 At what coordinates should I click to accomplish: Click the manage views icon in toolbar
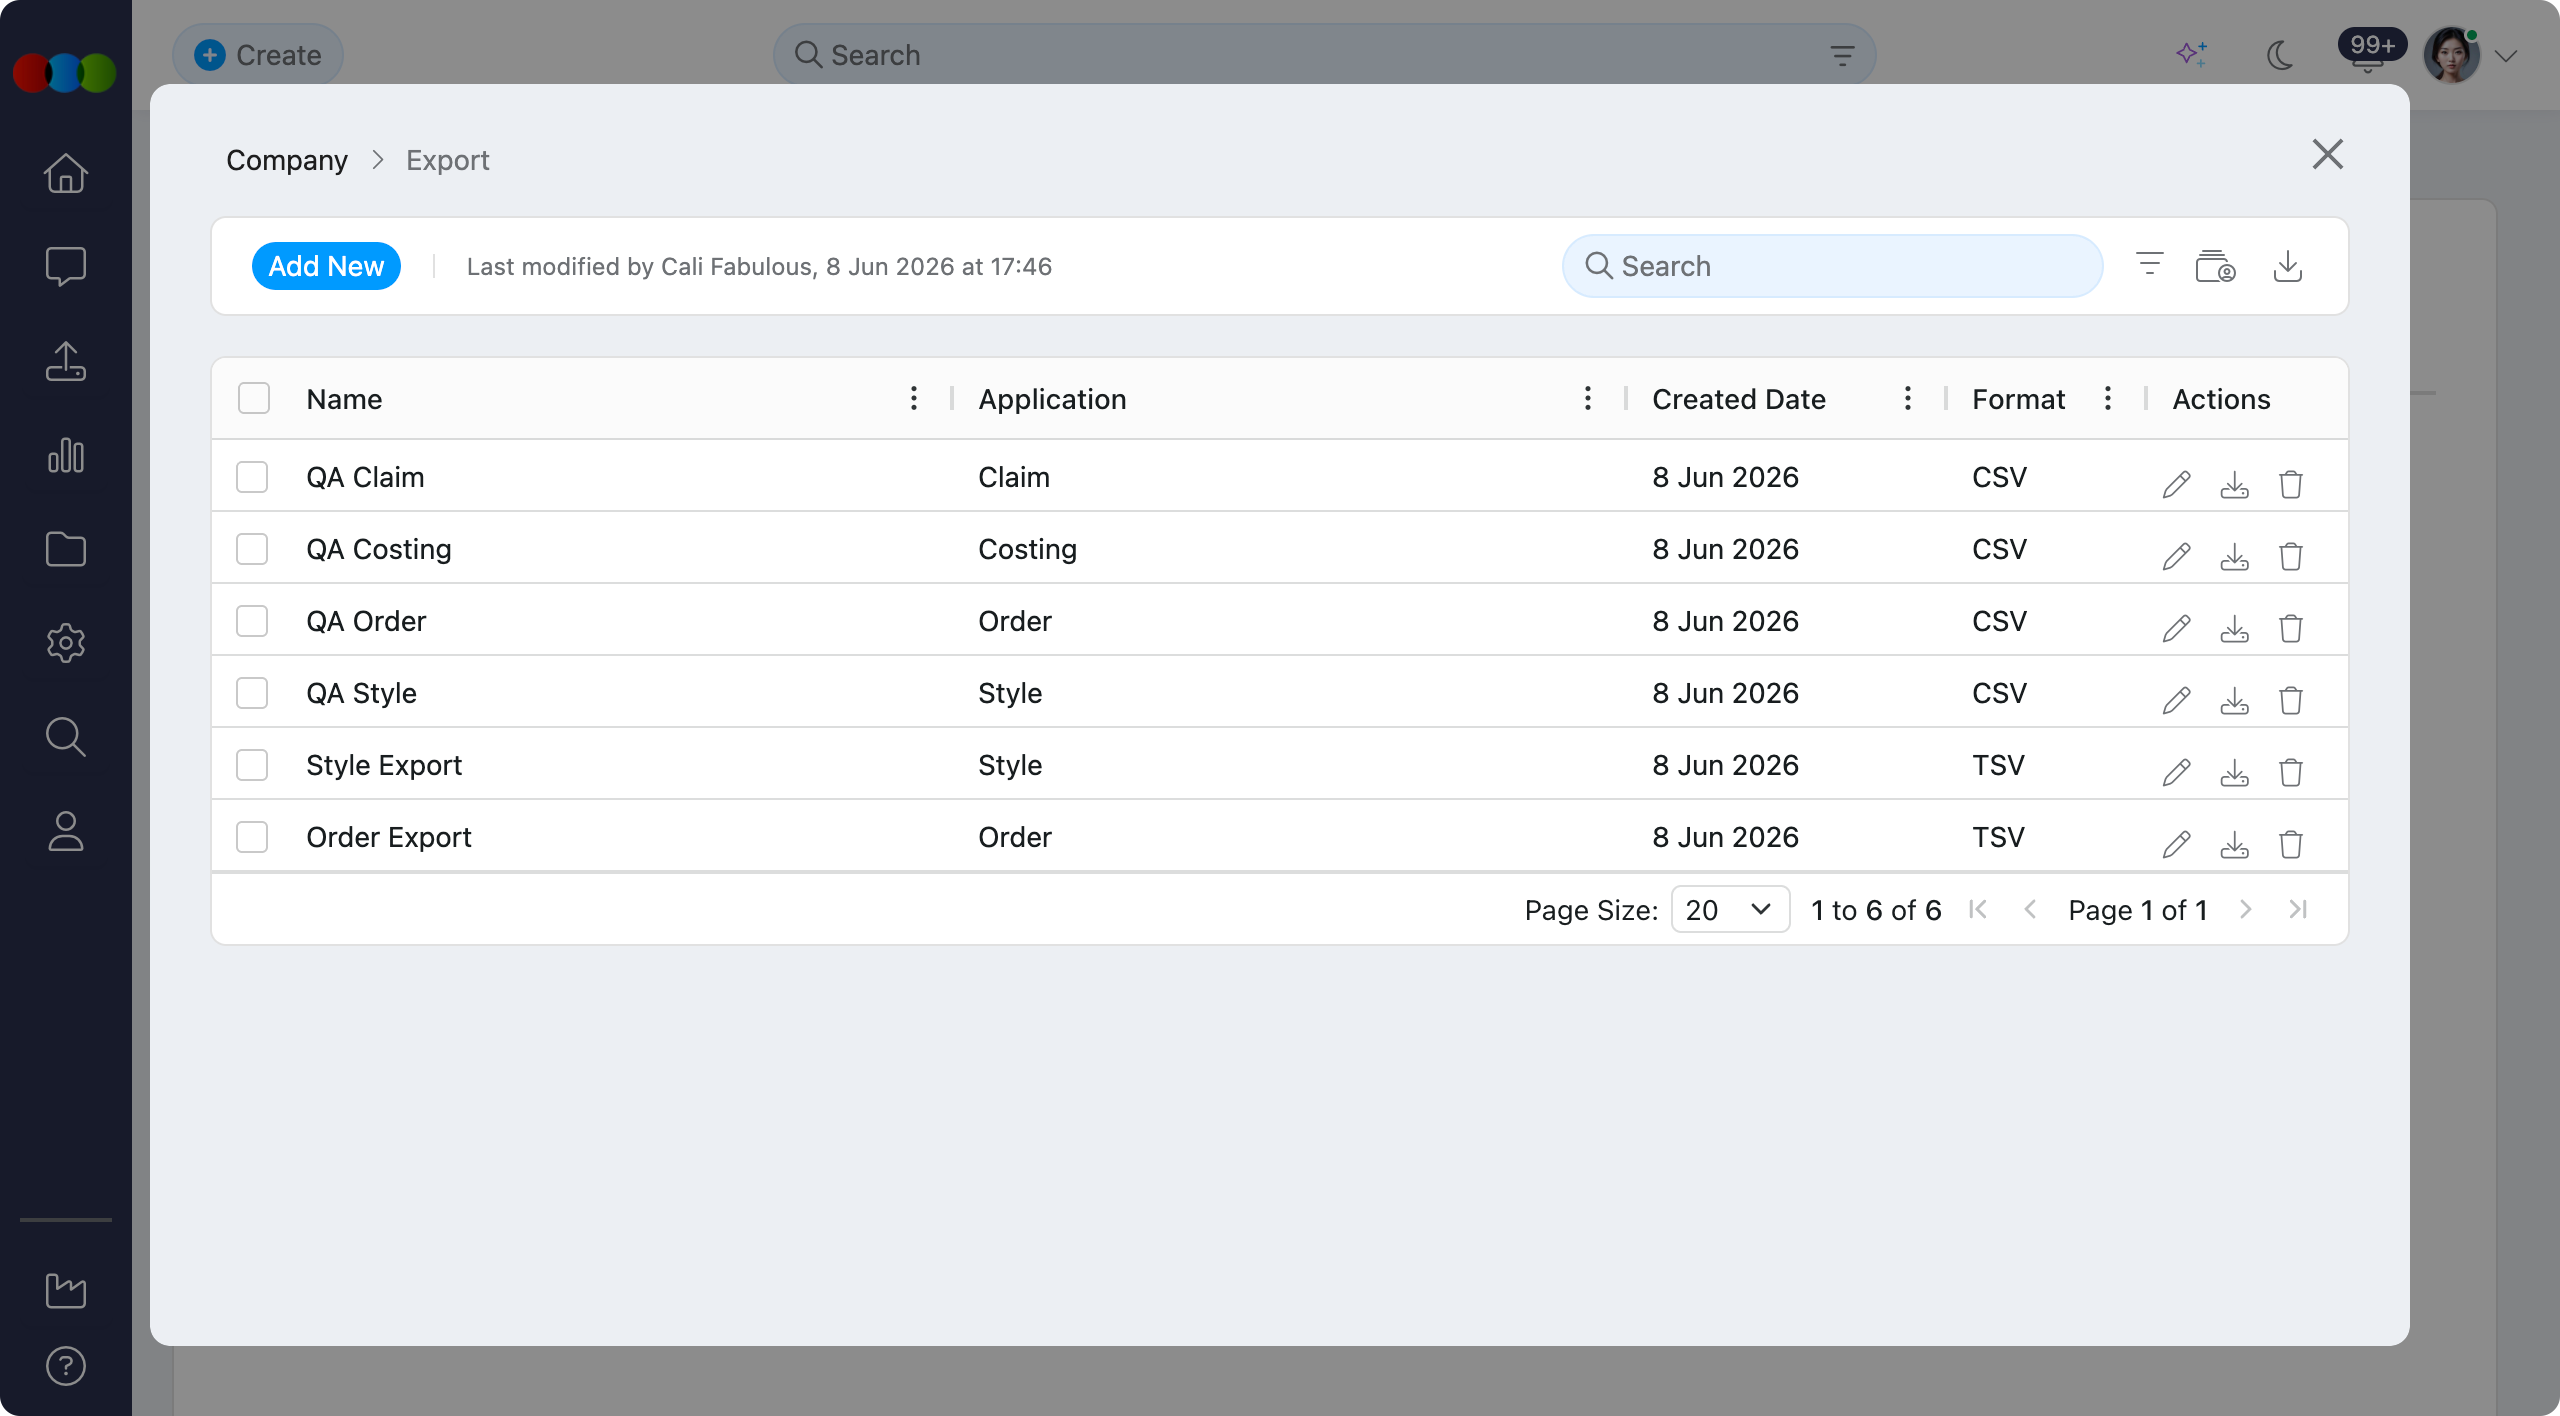[x=2215, y=266]
